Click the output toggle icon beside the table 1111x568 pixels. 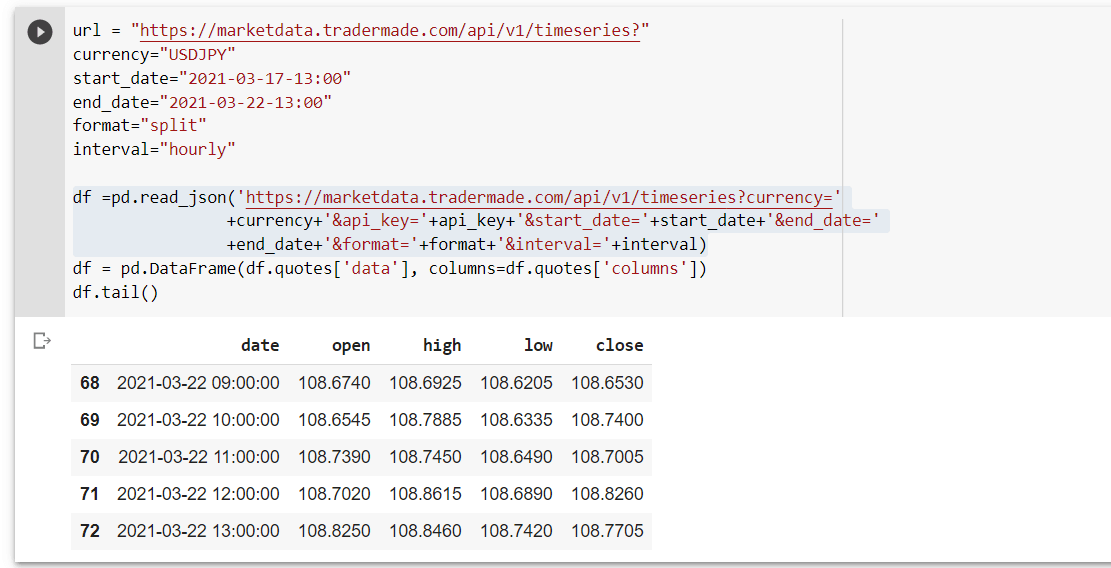(42, 342)
